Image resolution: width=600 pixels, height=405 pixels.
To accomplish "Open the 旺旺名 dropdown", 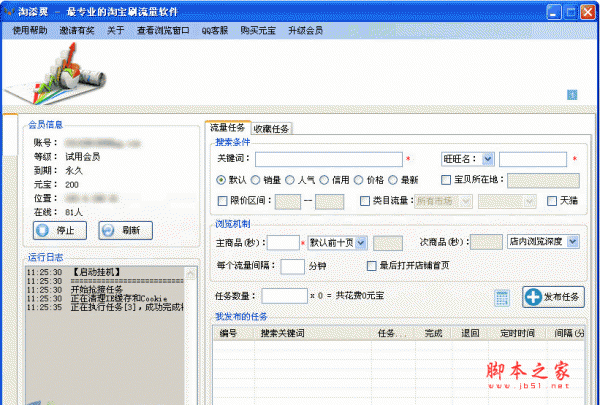I will (488, 159).
